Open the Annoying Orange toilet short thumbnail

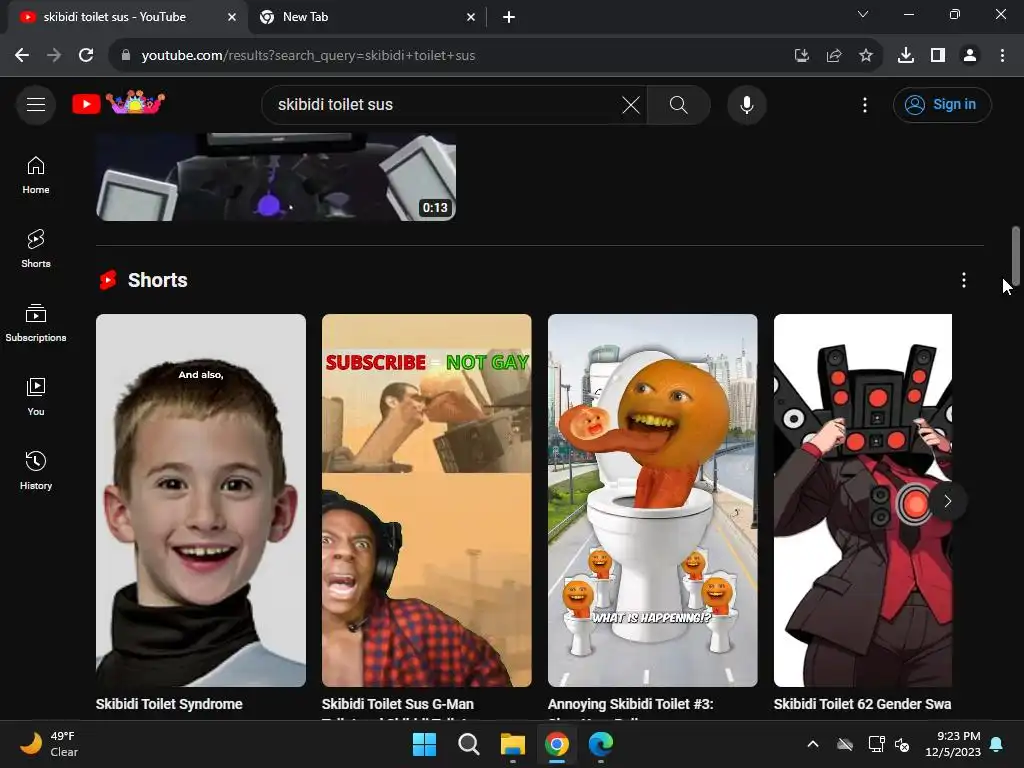click(x=652, y=500)
